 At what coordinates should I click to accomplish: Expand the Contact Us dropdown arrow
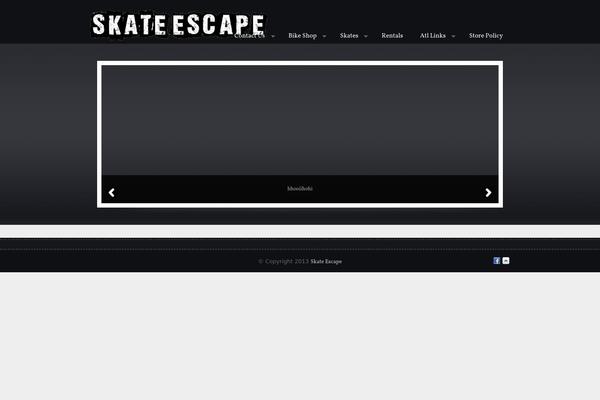click(273, 36)
